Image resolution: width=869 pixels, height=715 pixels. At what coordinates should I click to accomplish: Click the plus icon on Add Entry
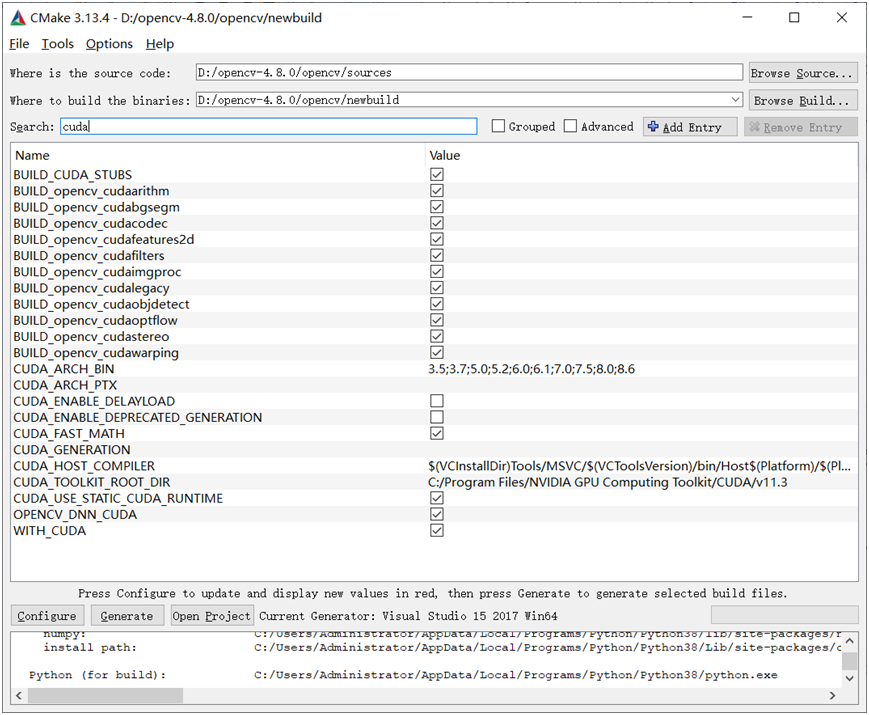point(653,127)
